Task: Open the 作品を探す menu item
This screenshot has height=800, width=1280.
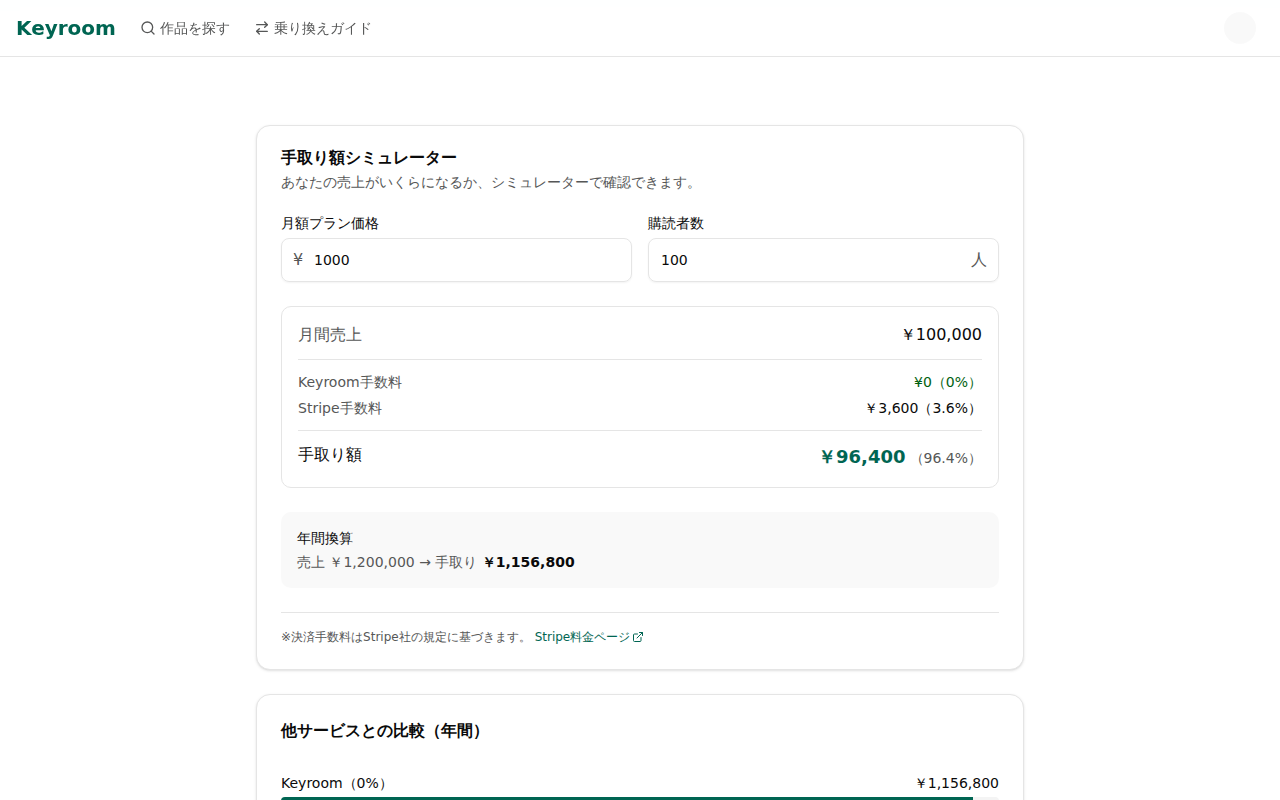Action: point(185,28)
